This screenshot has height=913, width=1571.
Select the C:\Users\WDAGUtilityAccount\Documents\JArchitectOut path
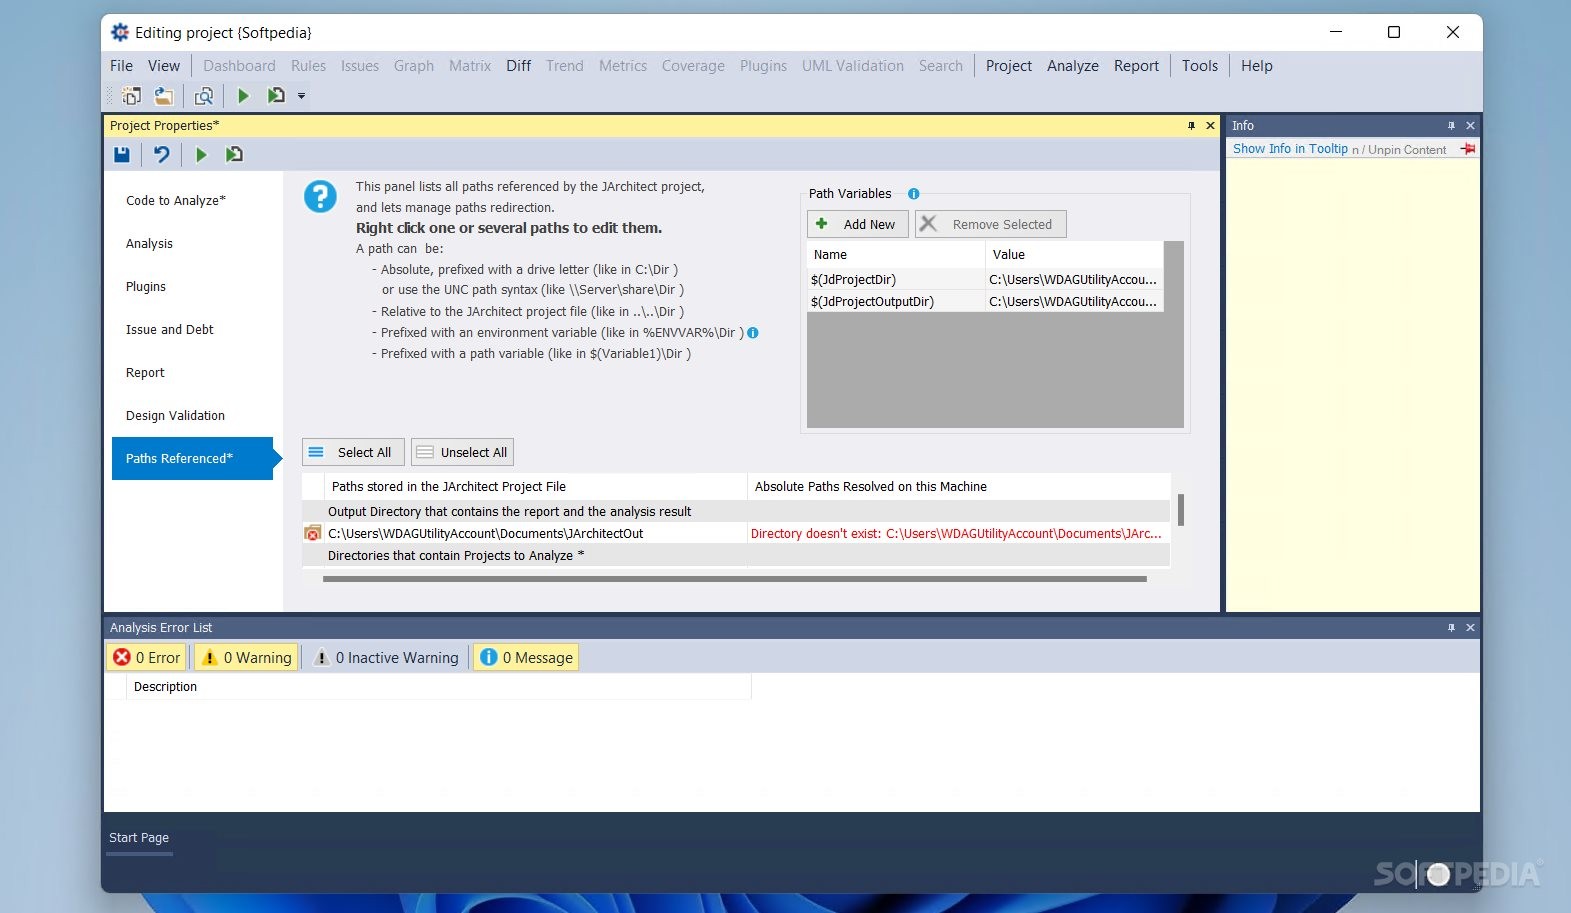pos(486,534)
